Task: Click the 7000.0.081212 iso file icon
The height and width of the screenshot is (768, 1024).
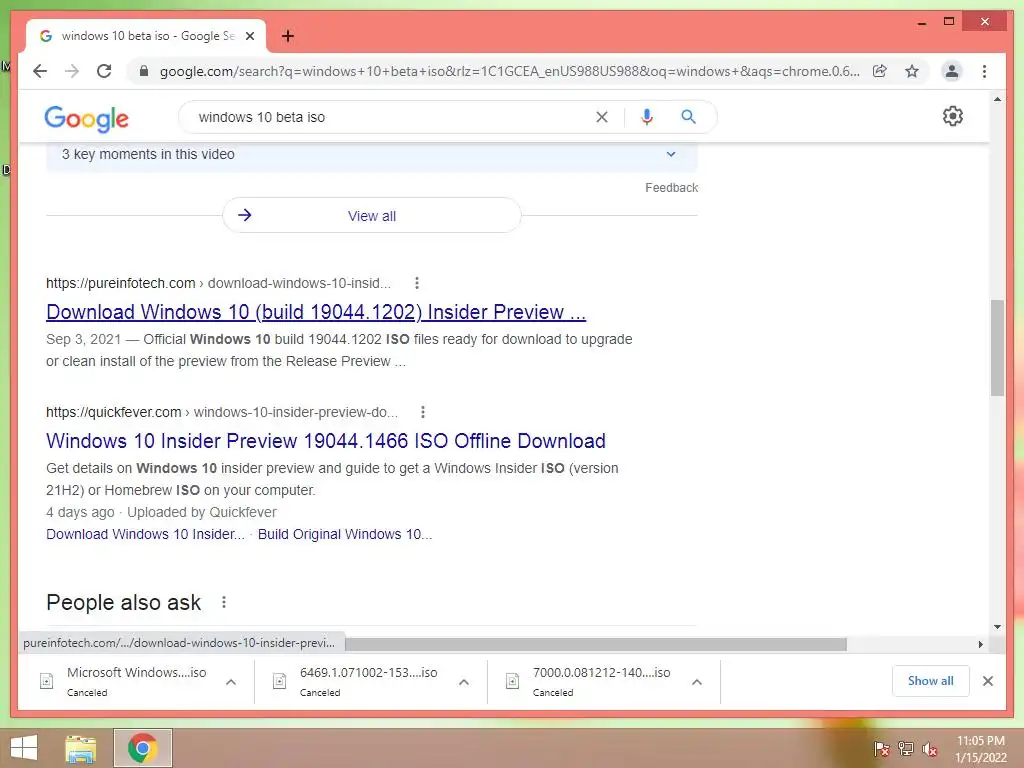Action: (x=513, y=681)
